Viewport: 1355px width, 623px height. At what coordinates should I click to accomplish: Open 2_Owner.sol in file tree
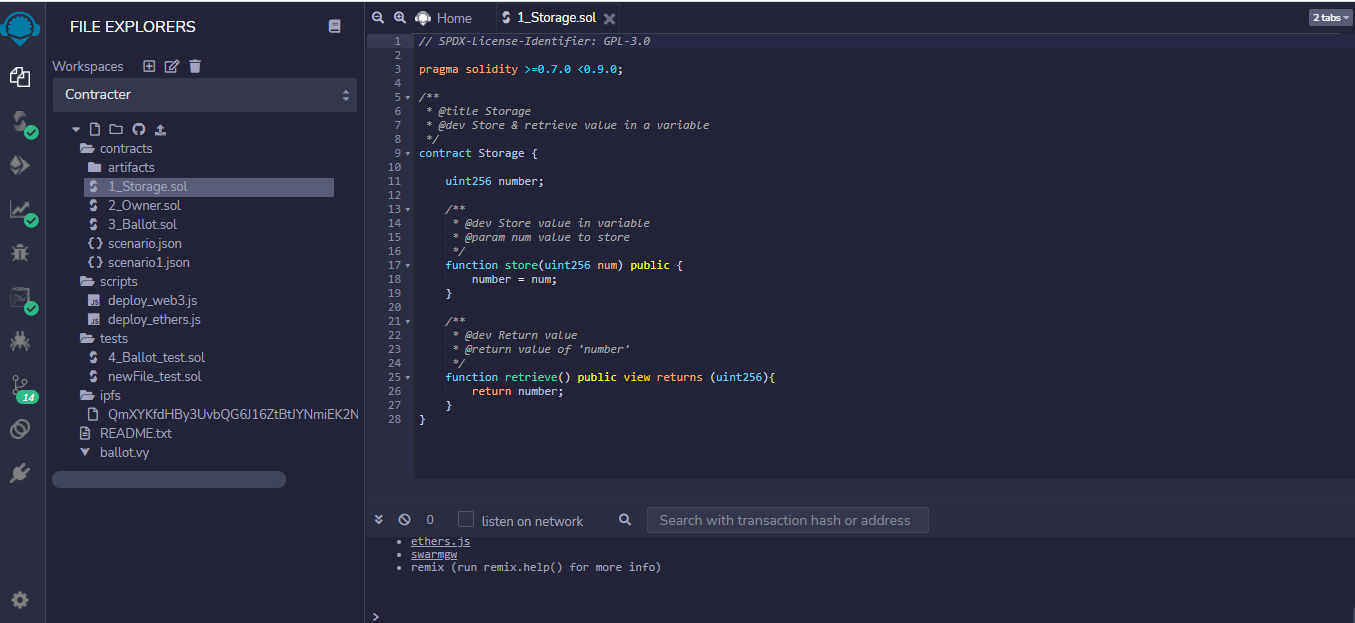[x=144, y=205]
